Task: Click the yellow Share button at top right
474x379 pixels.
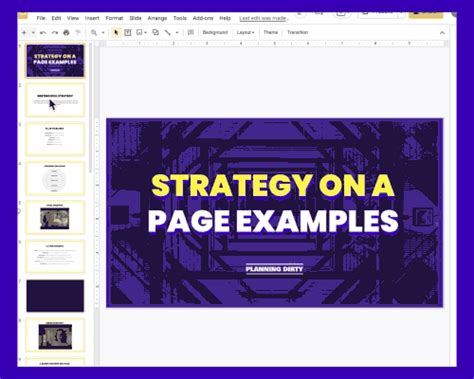Action: (426, 14)
